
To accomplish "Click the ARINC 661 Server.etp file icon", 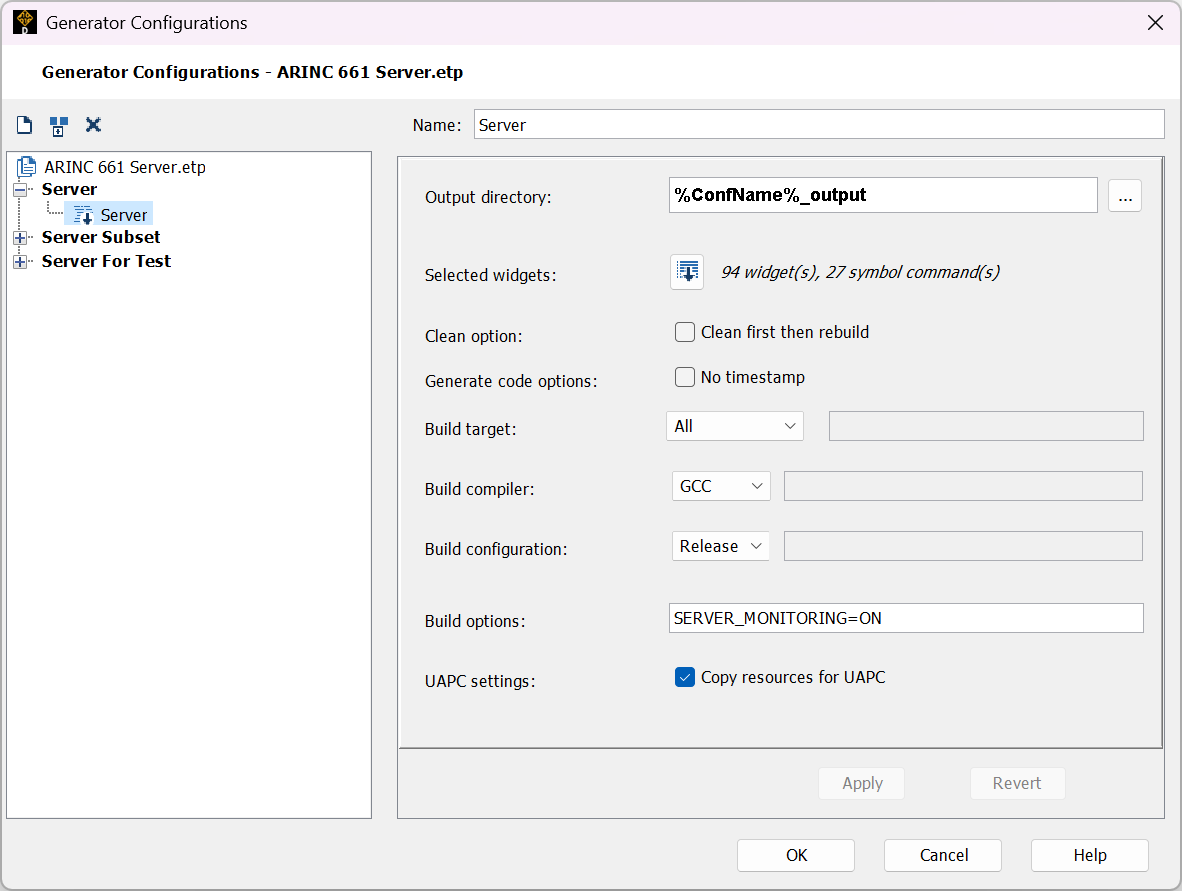I will point(27,167).
